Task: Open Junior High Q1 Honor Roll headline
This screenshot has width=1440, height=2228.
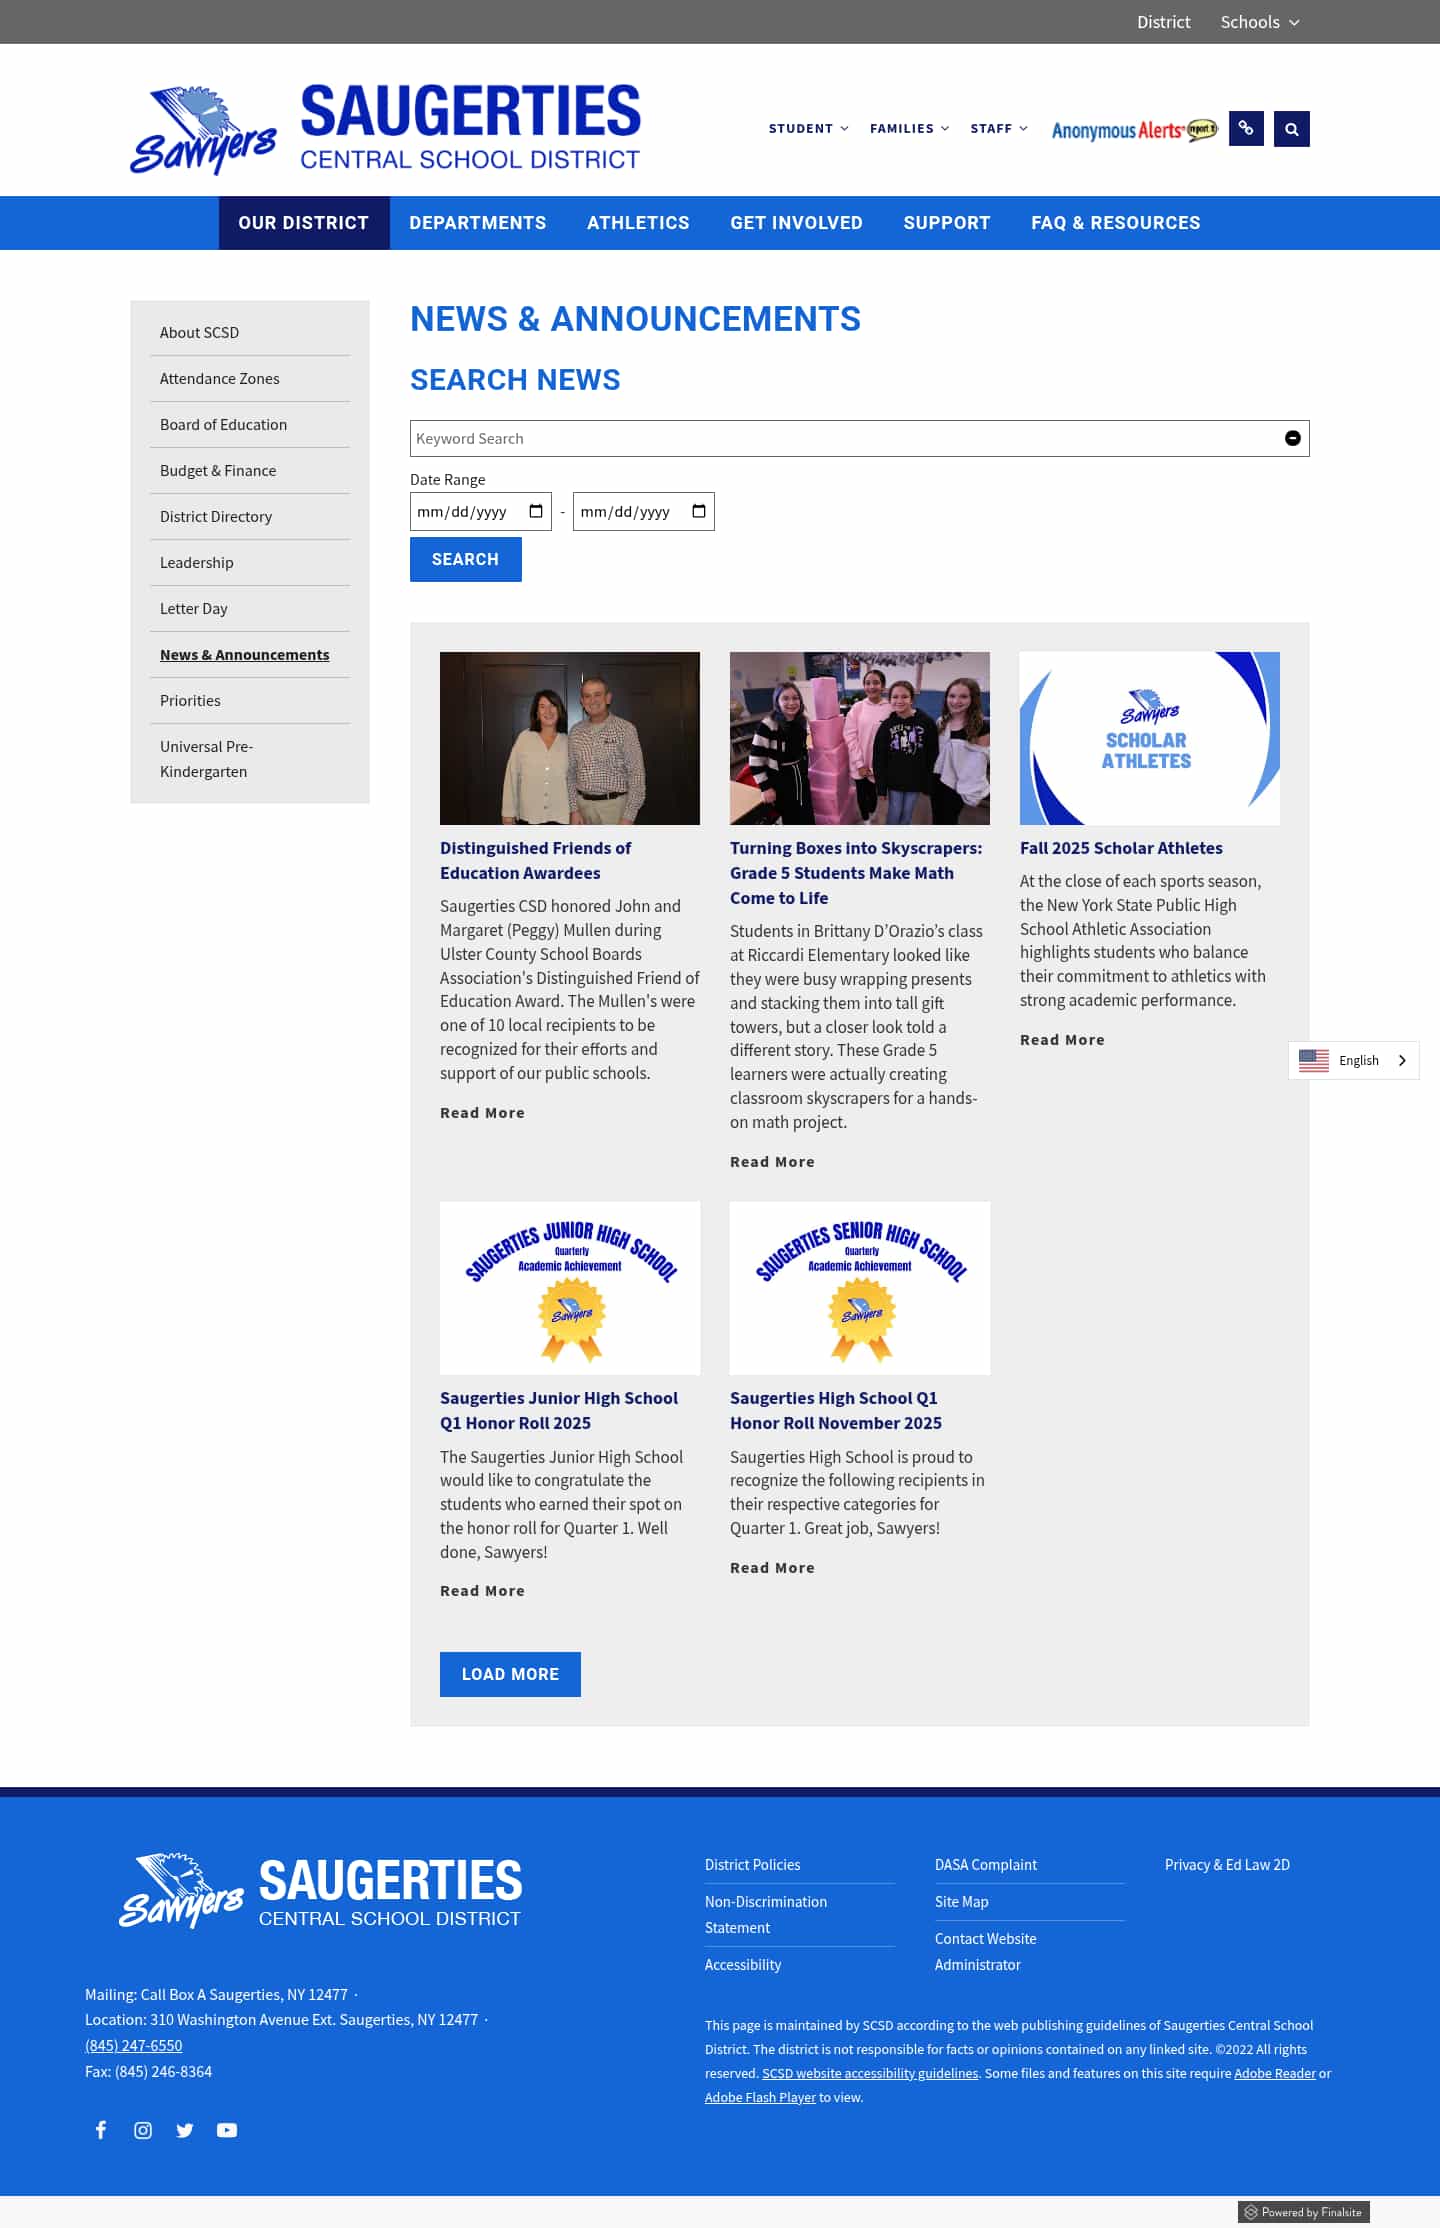Action: (x=559, y=1410)
